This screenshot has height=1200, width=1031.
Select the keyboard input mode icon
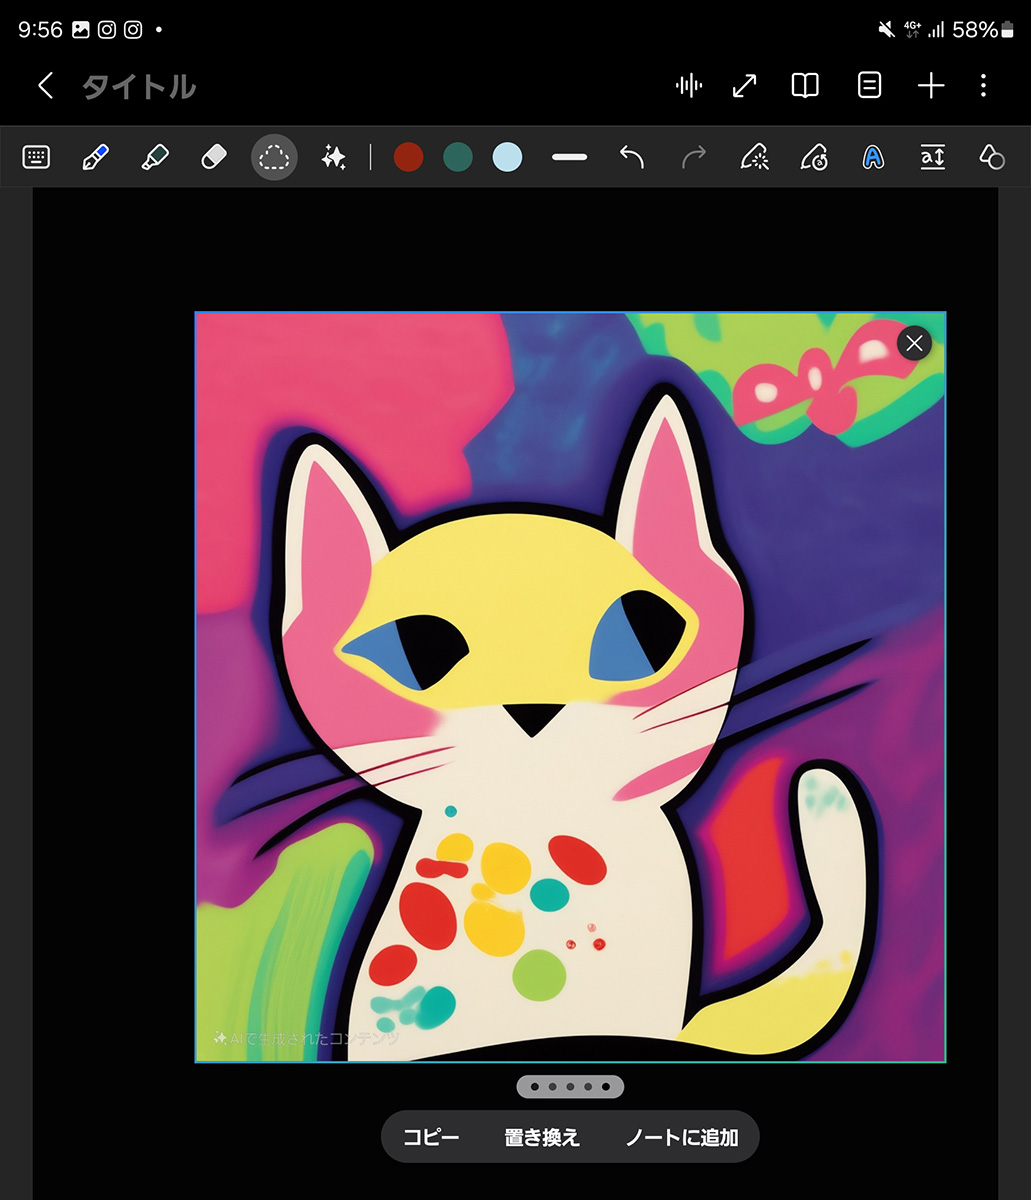click(36, 157)
